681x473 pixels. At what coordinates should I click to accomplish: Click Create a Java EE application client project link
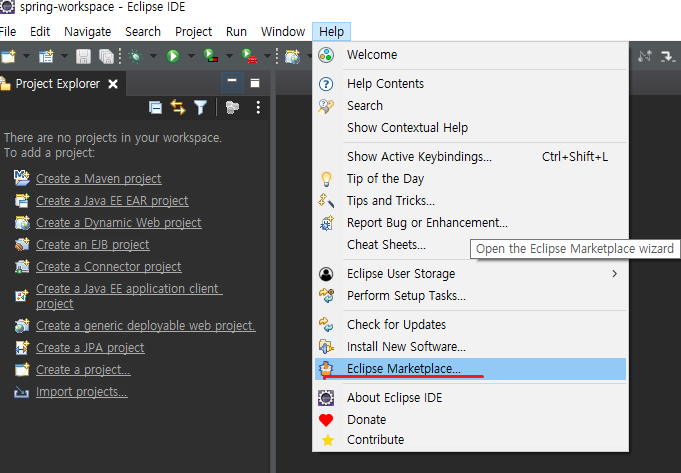tap(129, 296)
